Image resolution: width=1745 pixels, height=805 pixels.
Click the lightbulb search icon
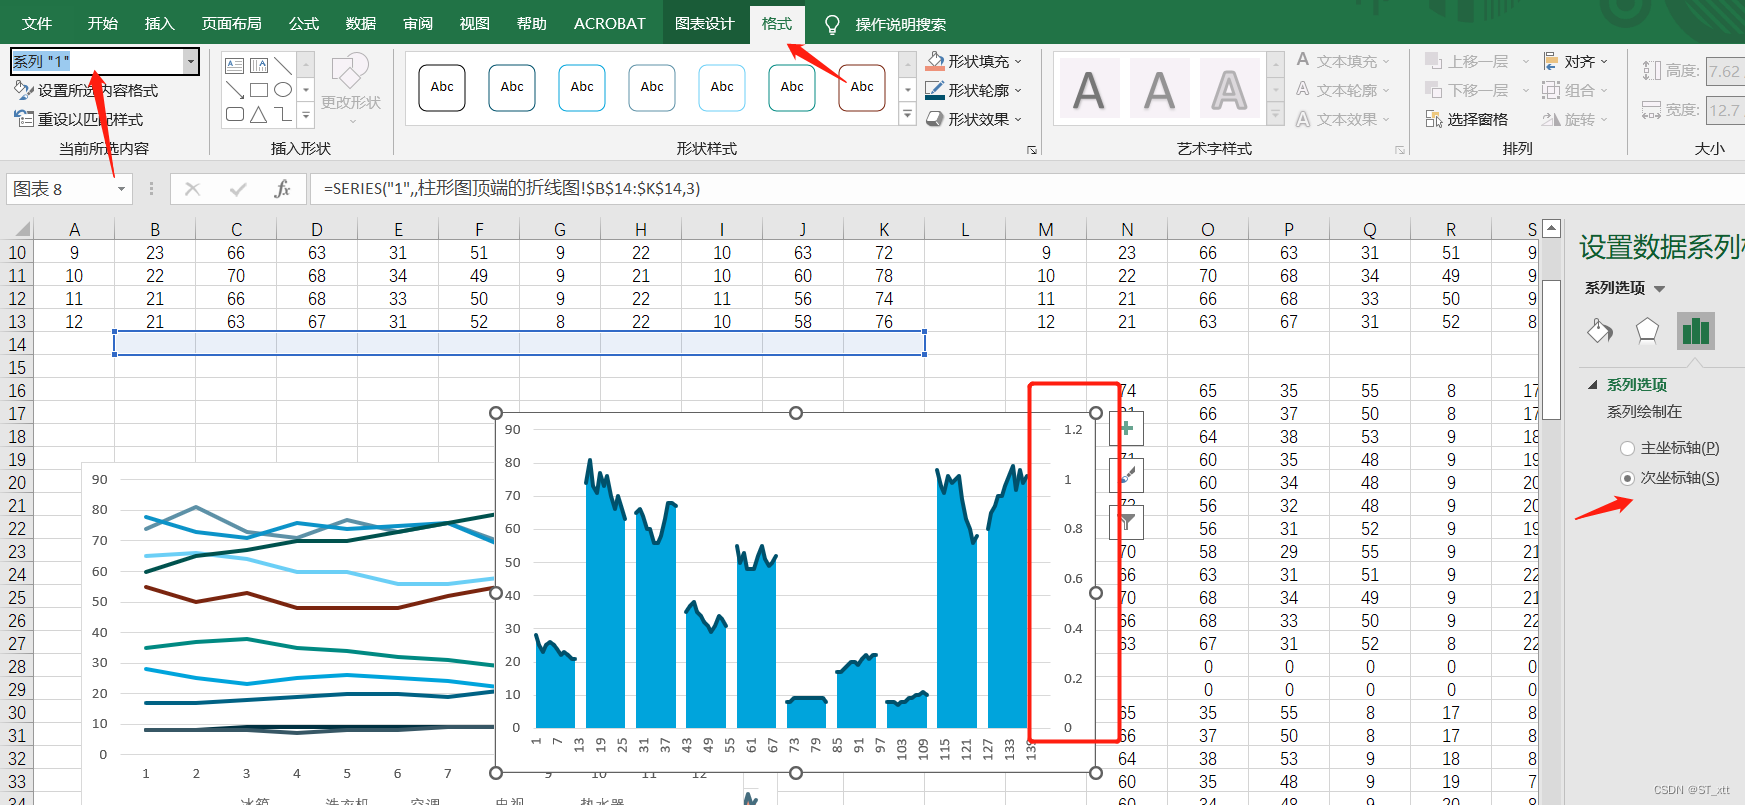coord(831,24)
